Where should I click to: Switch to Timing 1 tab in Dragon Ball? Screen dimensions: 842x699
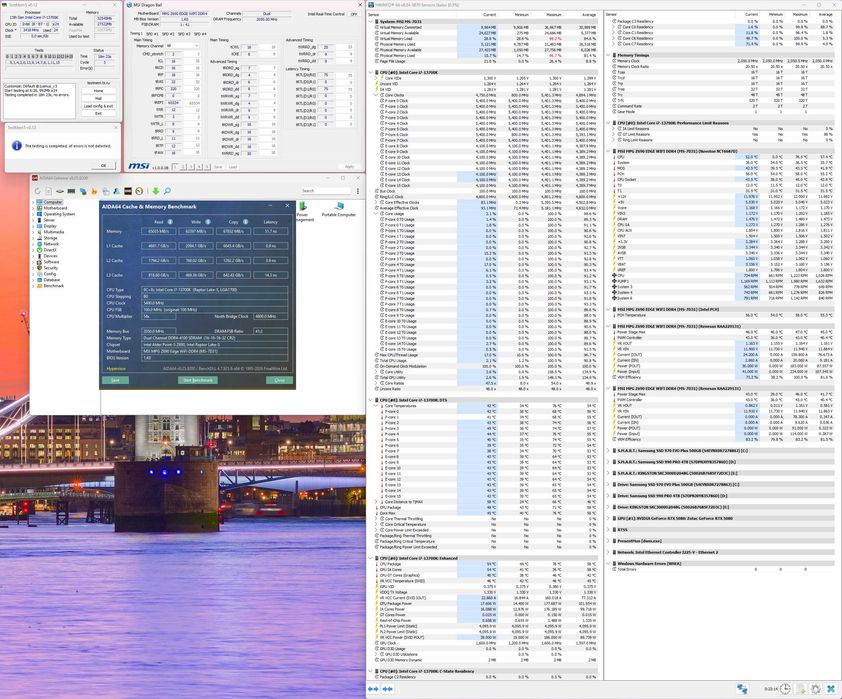tap(136, 34)
